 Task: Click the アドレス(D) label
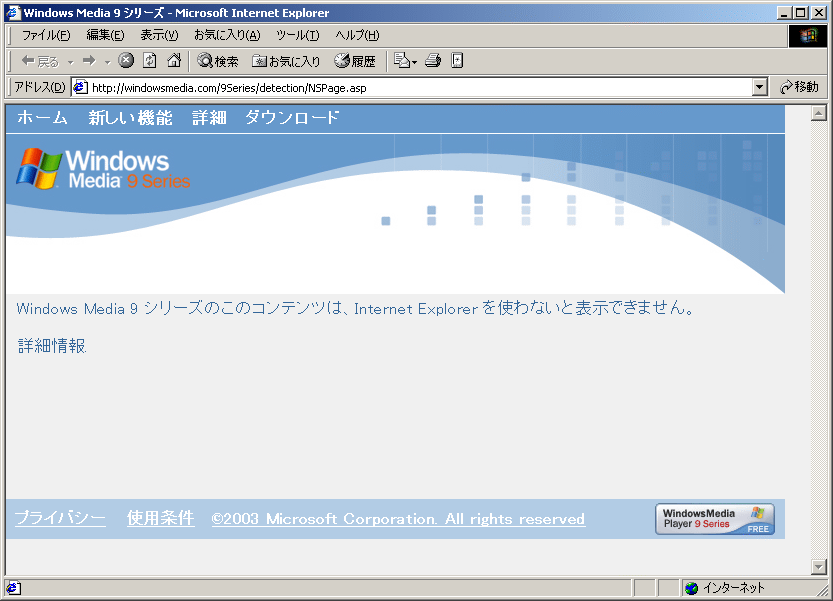pyautogui.click(x=40, y=87)
